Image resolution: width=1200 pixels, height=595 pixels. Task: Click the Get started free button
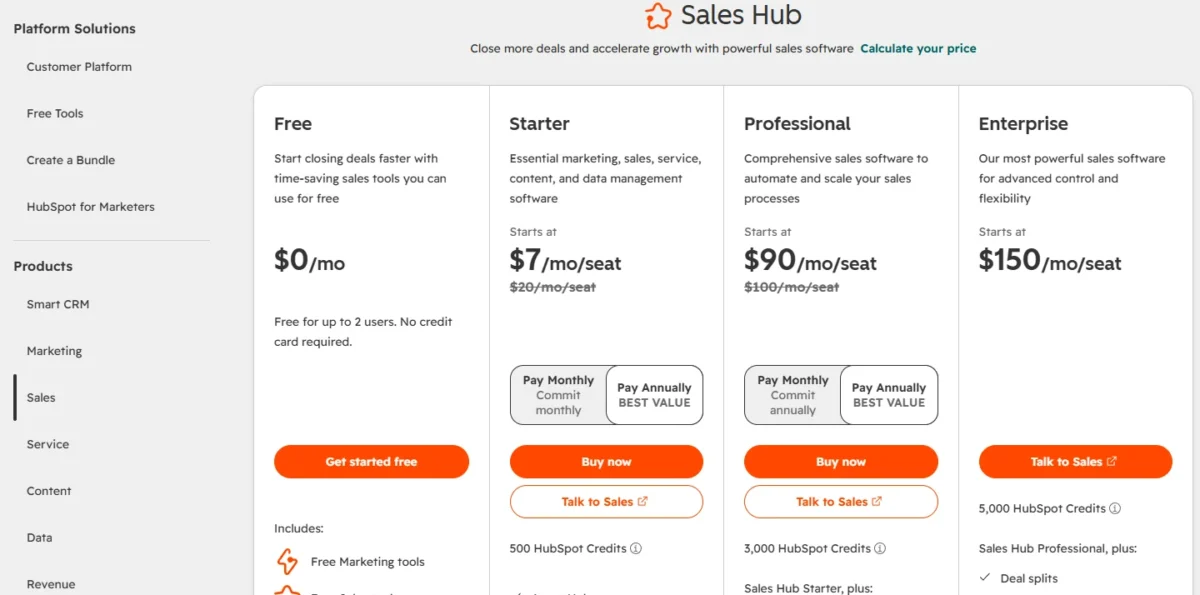point(371,461)
